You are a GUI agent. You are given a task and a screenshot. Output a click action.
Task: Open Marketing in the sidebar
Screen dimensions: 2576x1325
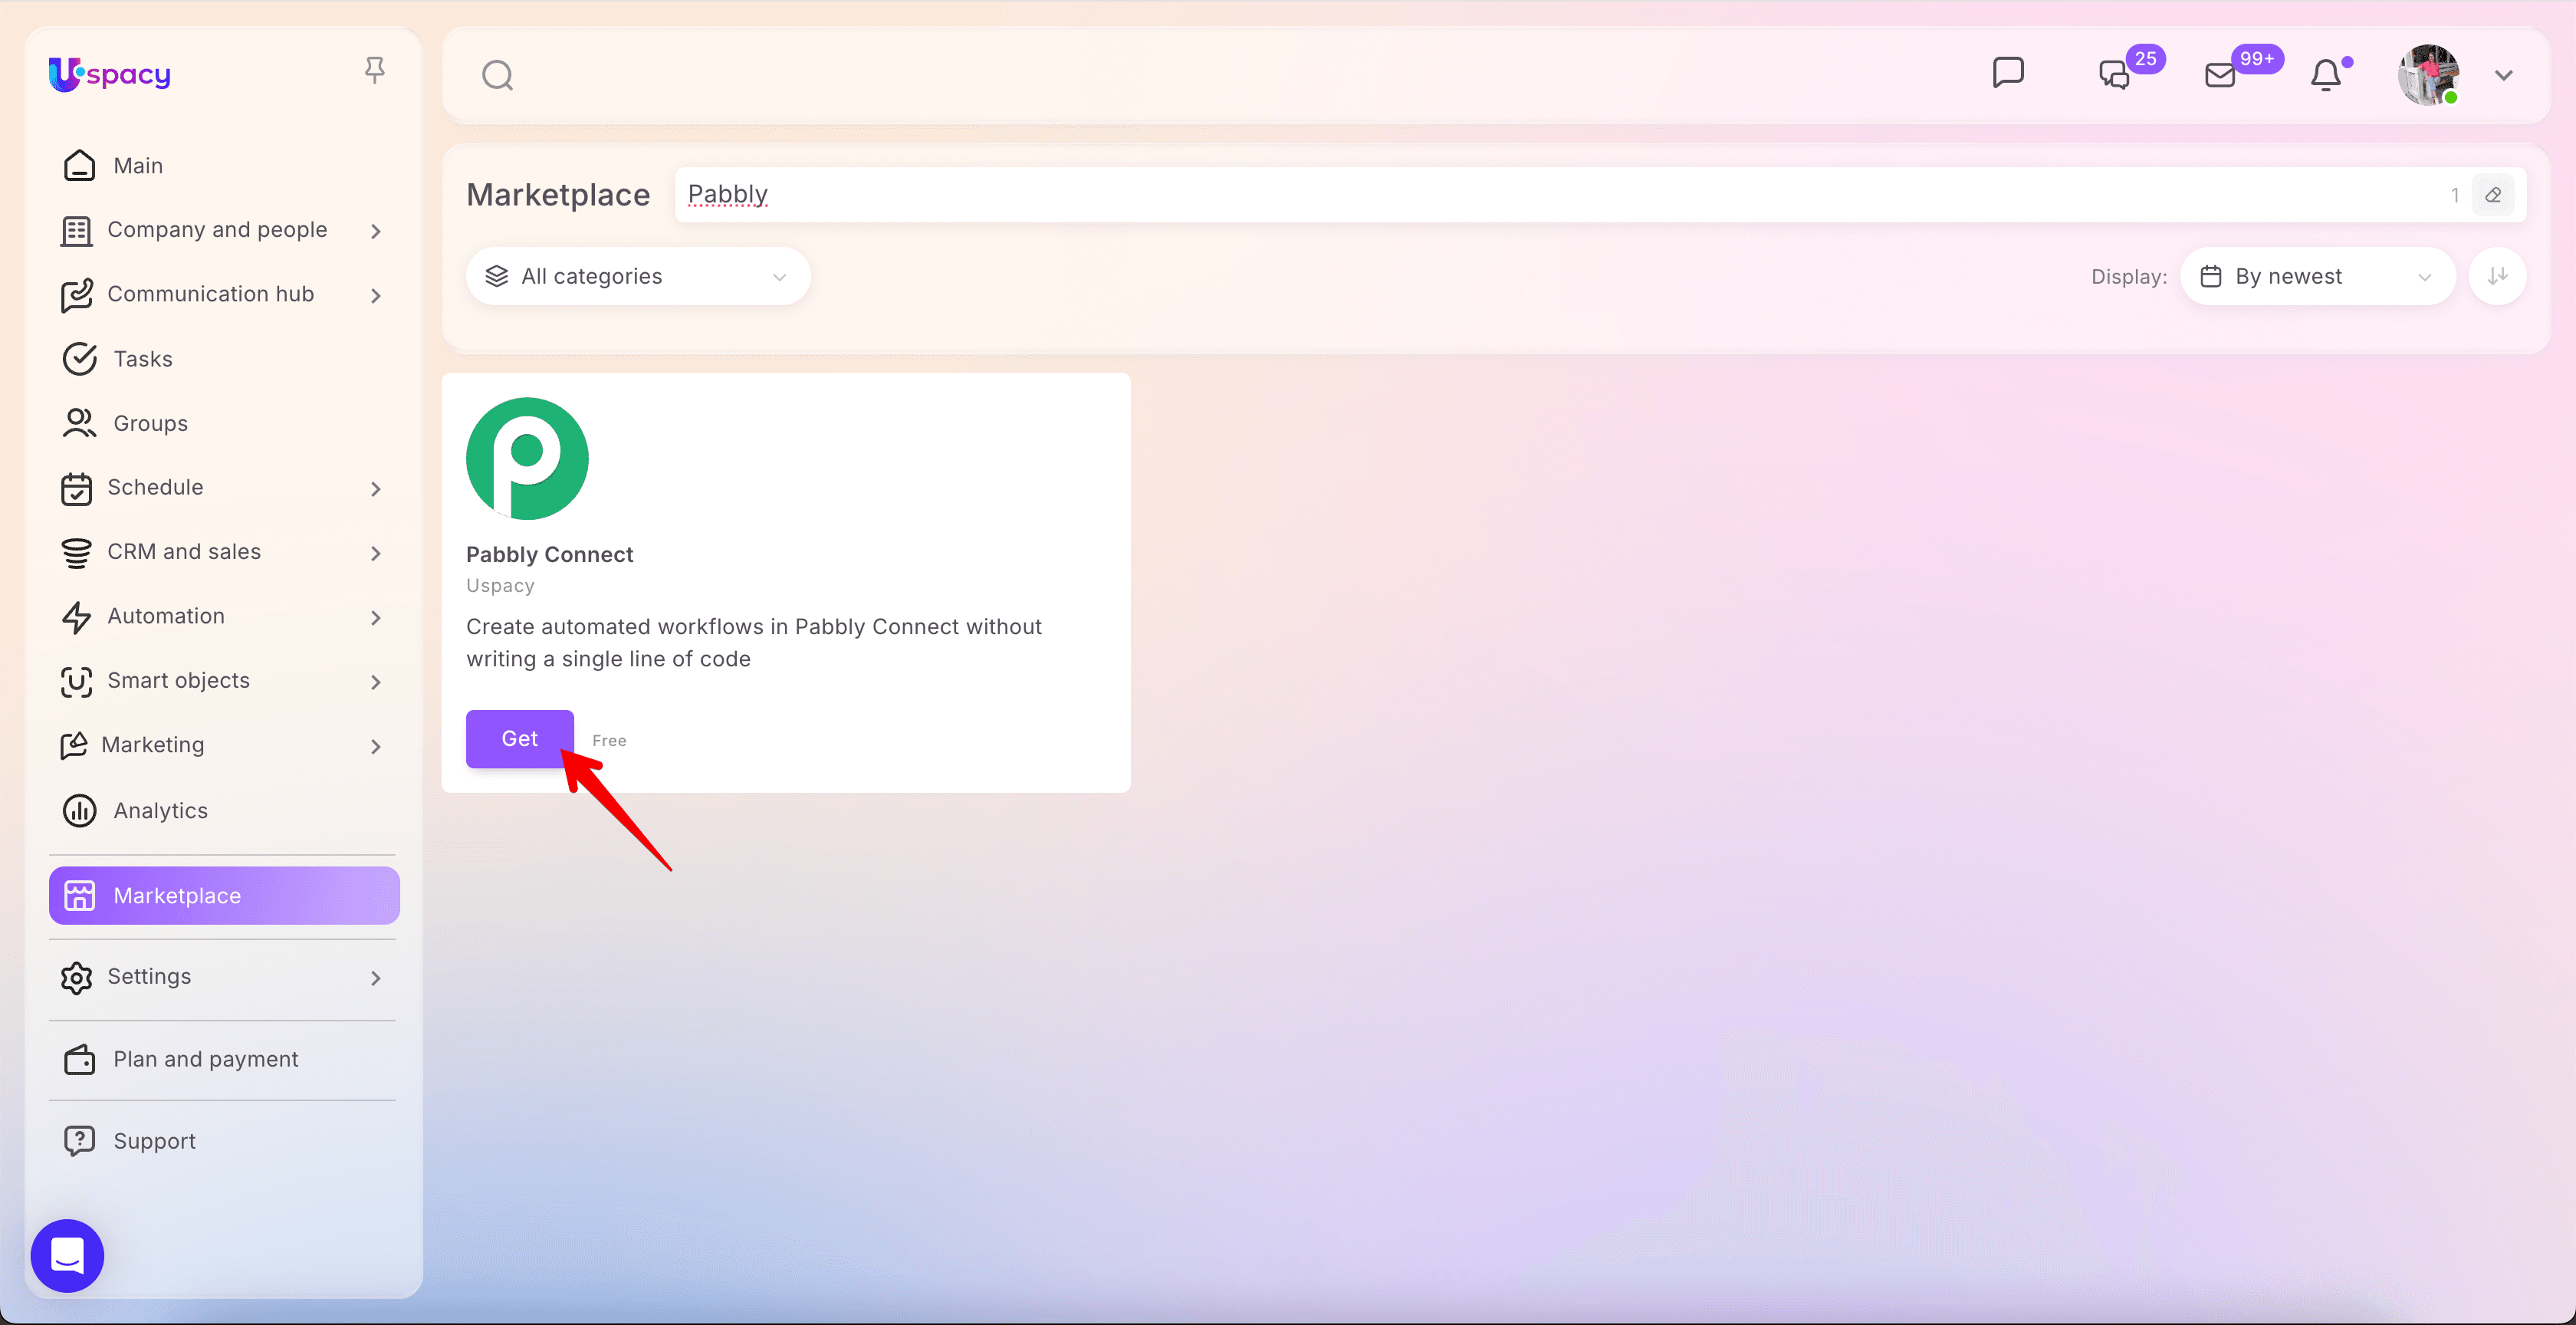click(153, 745)
